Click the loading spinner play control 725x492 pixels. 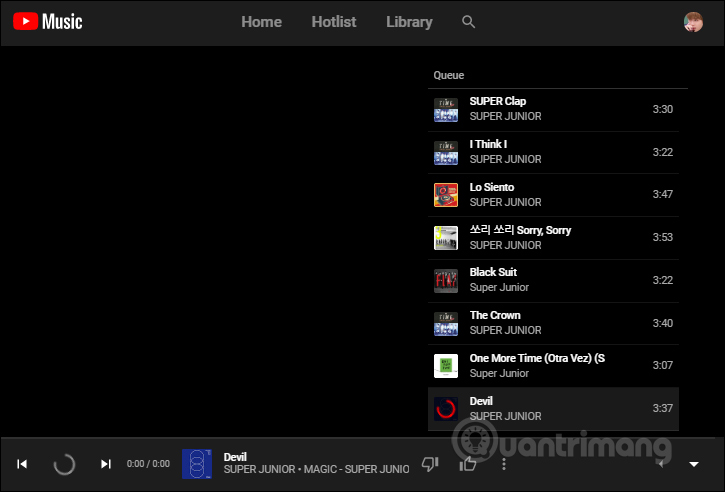pyautogui.click(x=64, y=464)
